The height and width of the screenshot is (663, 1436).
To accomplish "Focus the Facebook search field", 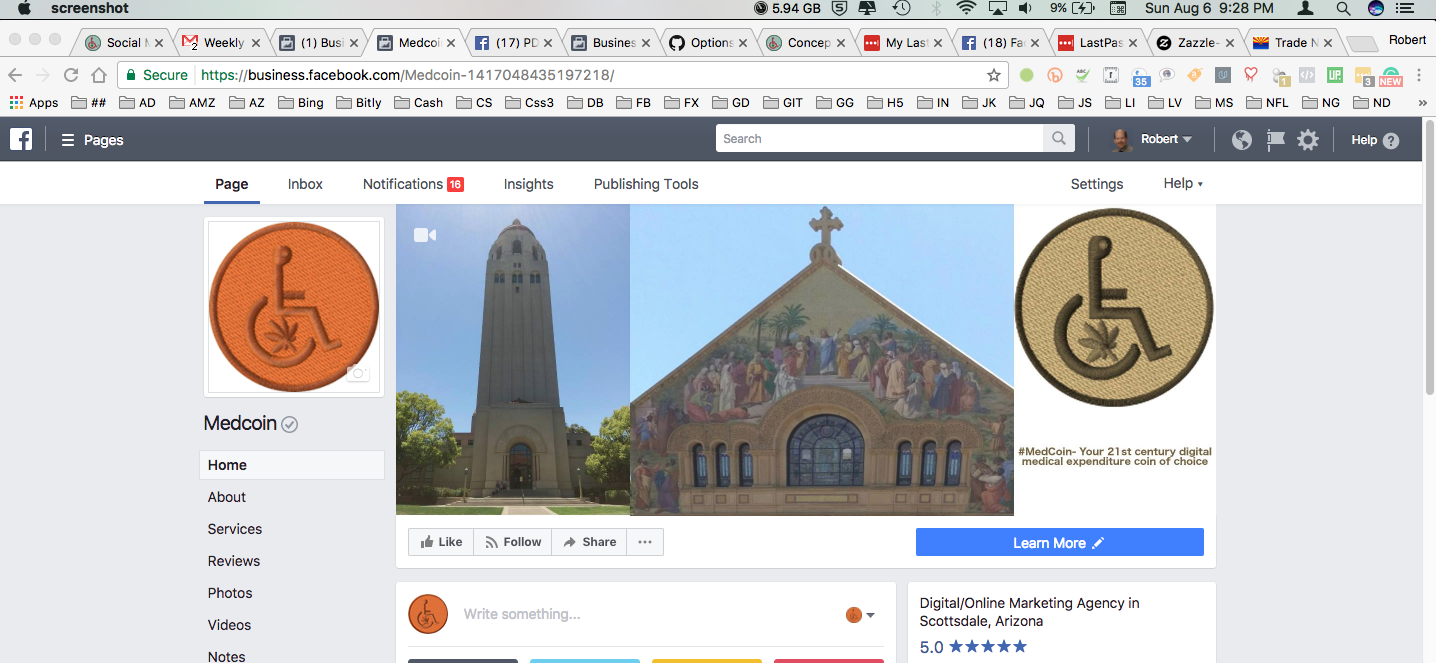I will point(880,139).
